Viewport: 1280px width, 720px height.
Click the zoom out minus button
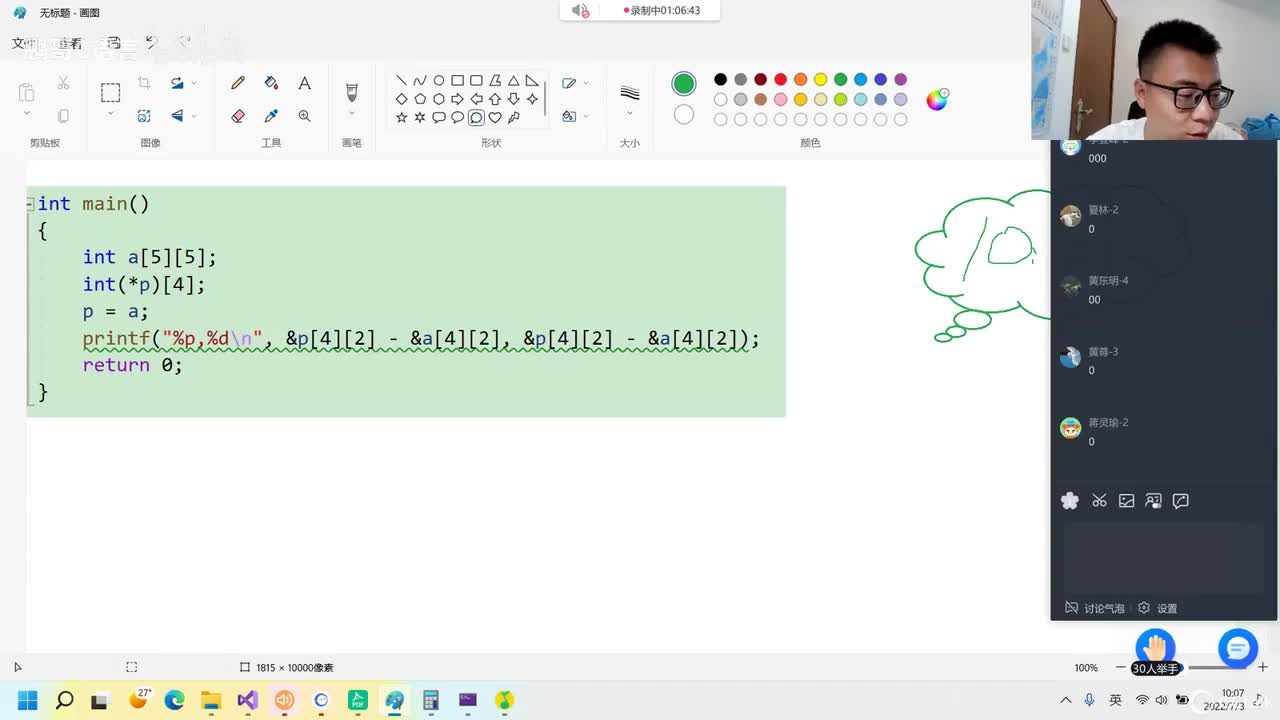click(1120, 667)
